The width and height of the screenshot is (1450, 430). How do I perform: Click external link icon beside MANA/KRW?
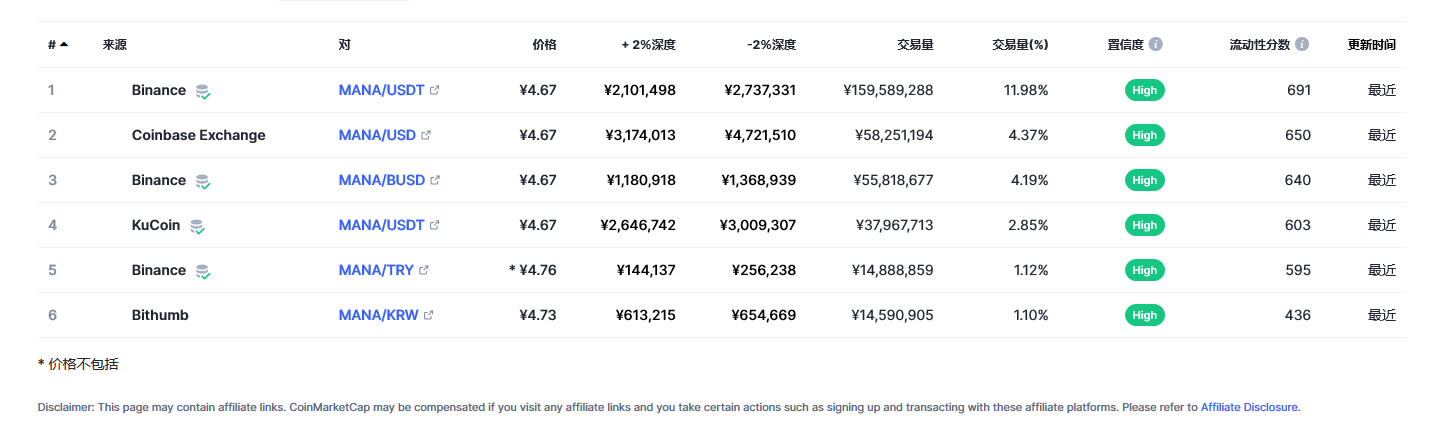click(x=429, y=315)
